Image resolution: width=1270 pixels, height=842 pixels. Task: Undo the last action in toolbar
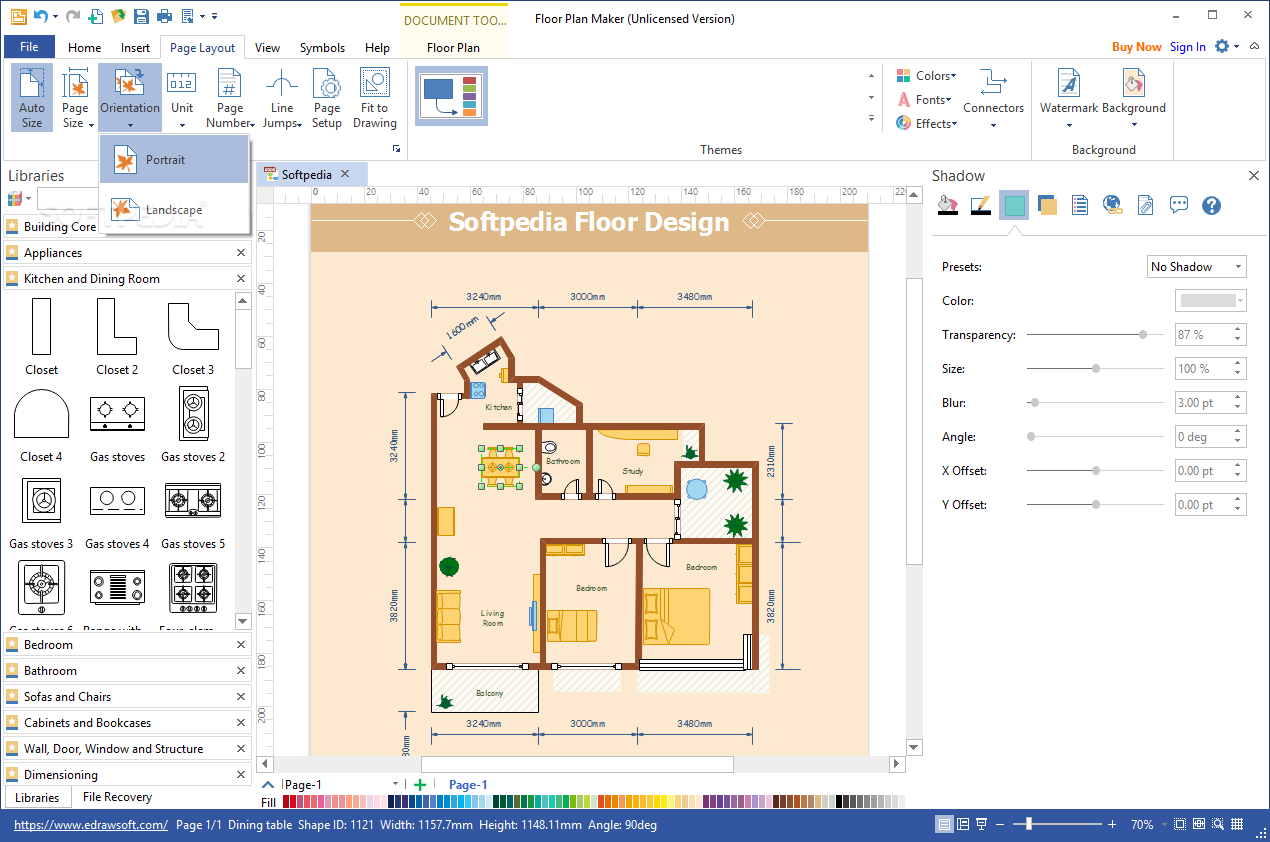40,16
